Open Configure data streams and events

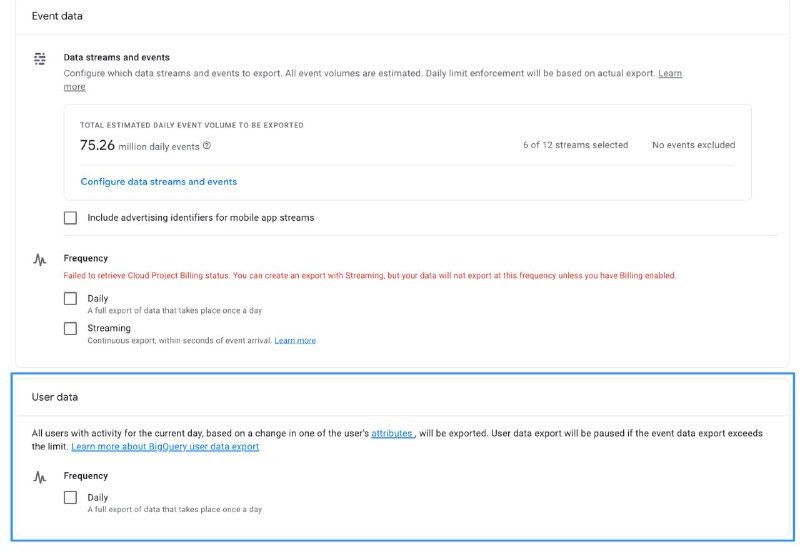coord(159,182)
